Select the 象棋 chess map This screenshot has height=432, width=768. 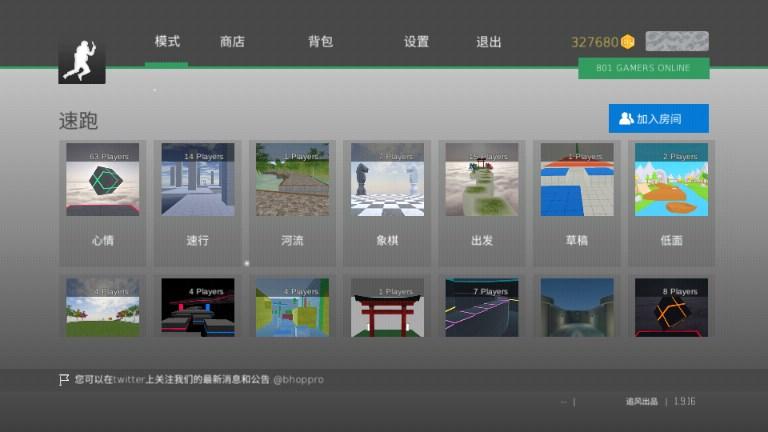387,180
